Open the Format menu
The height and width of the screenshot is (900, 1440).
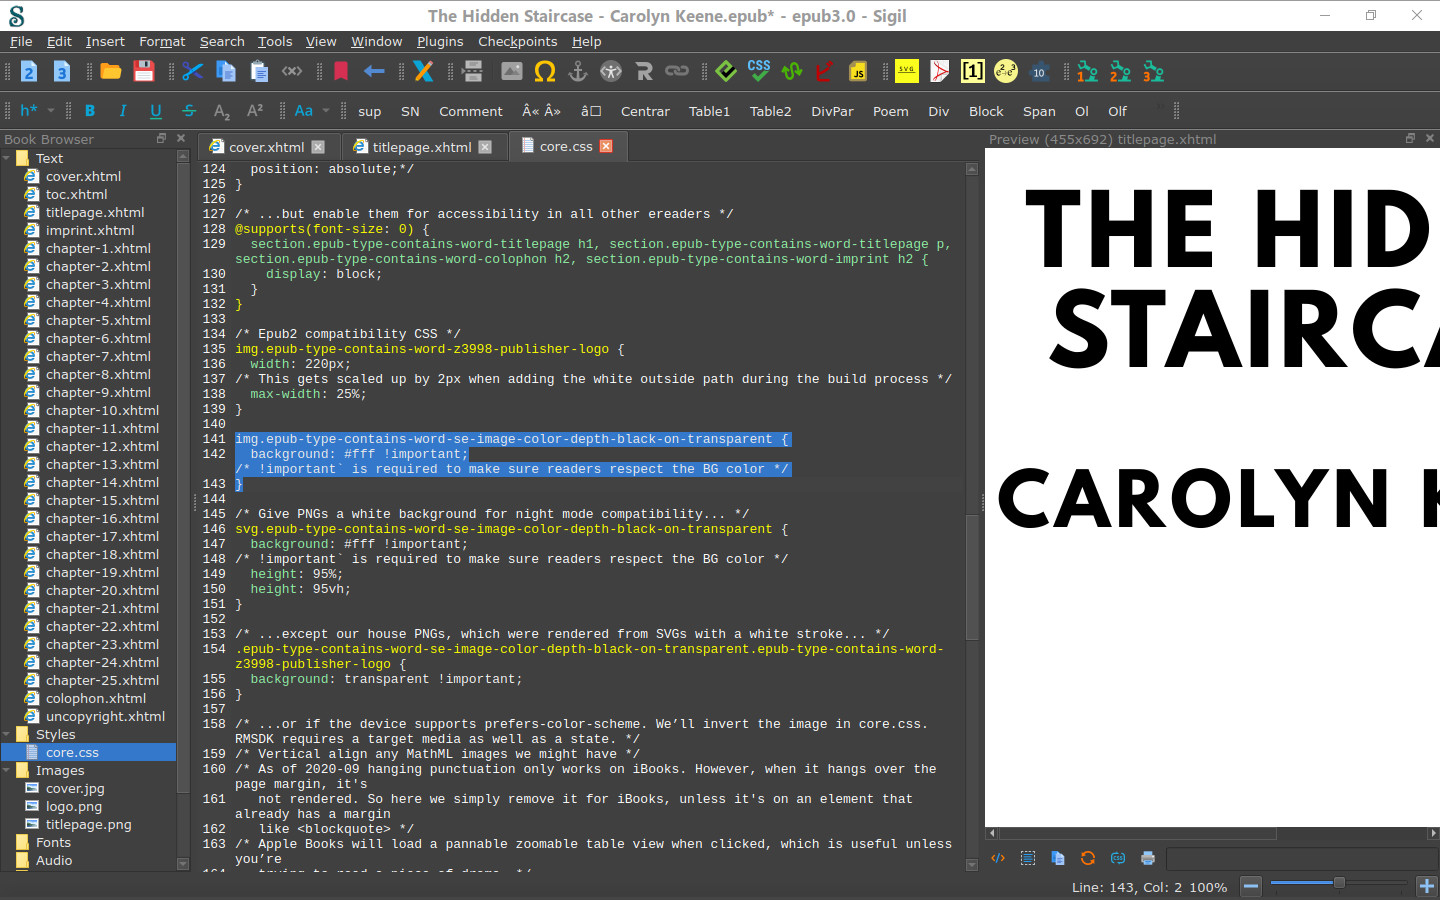[x=162, y=41]
